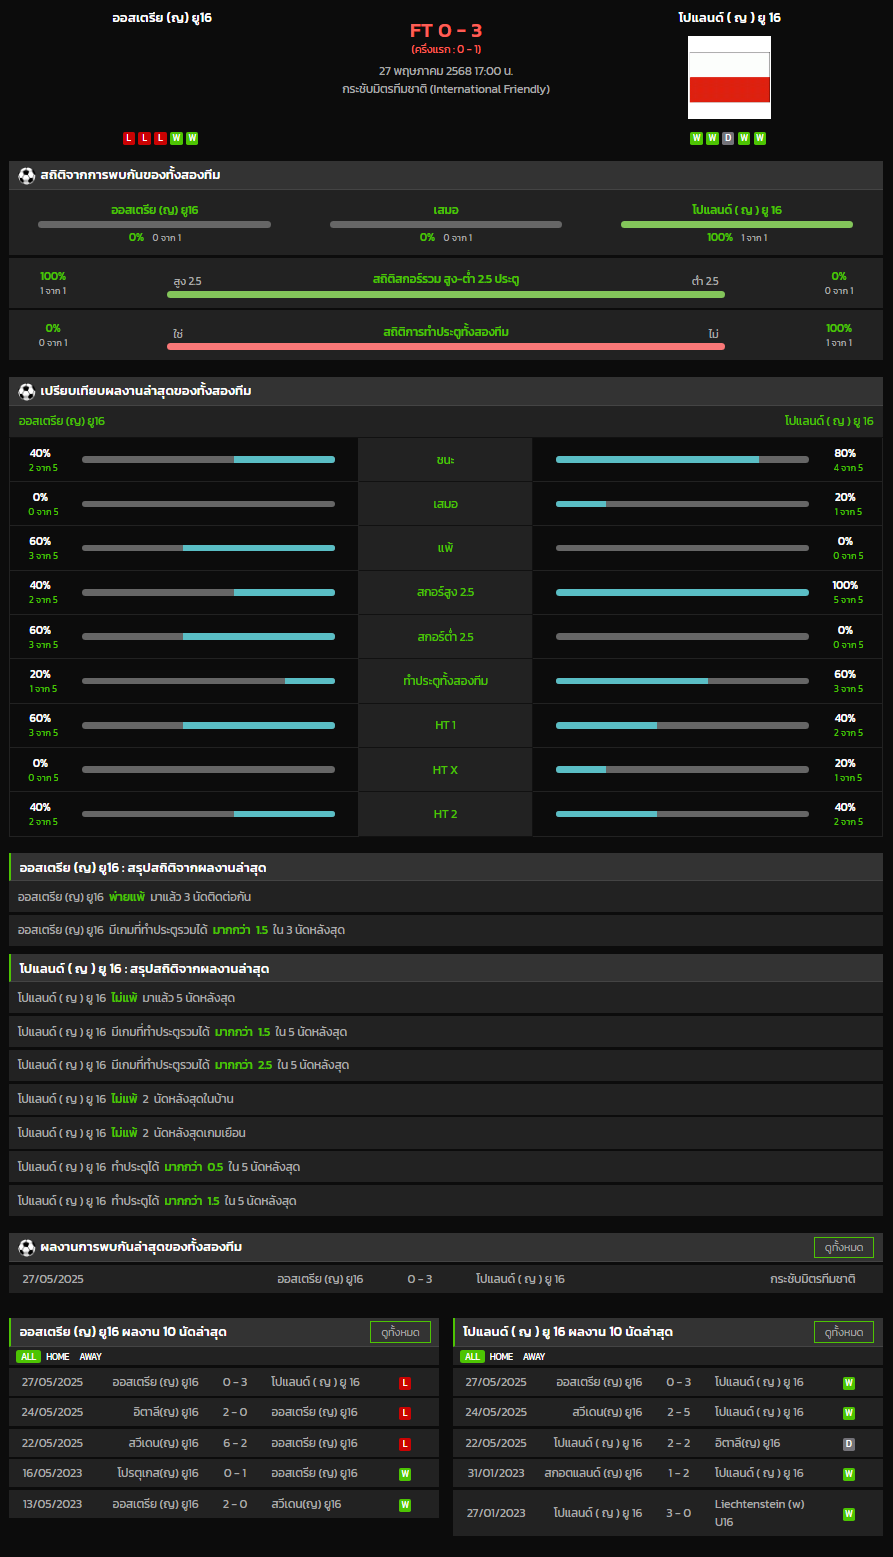Click กระชับมิตรทีมชาติ in head-to-head results row

coord(813,1279)
